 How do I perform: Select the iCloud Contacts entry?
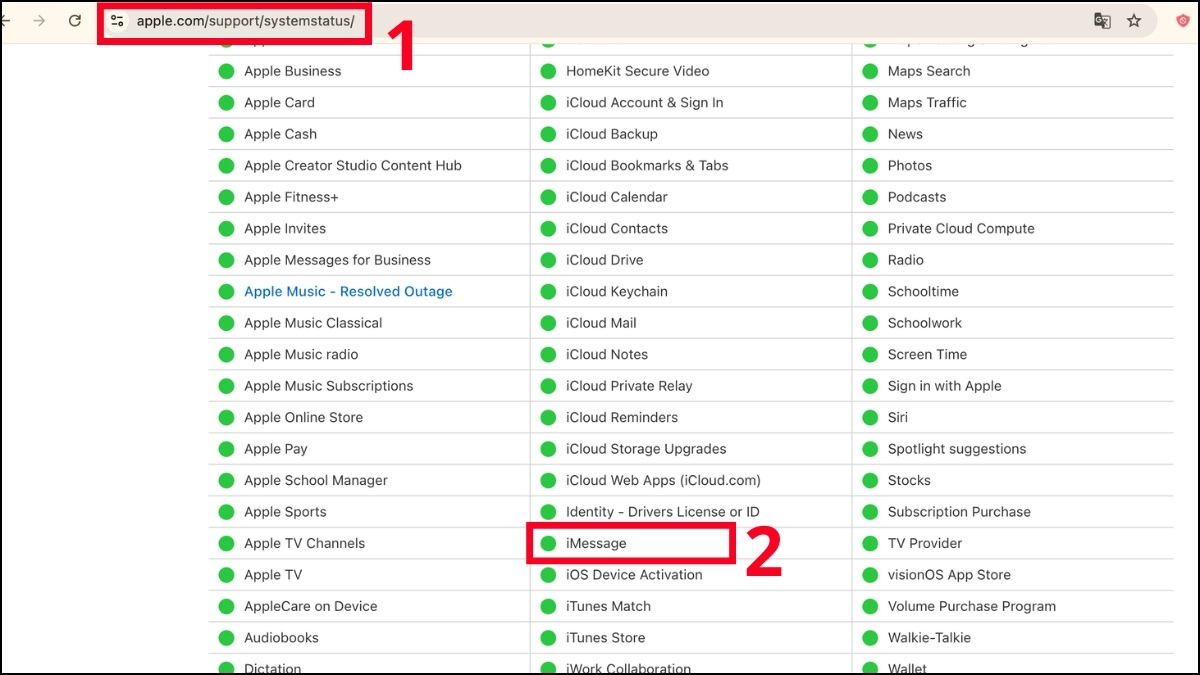(616, 229)
